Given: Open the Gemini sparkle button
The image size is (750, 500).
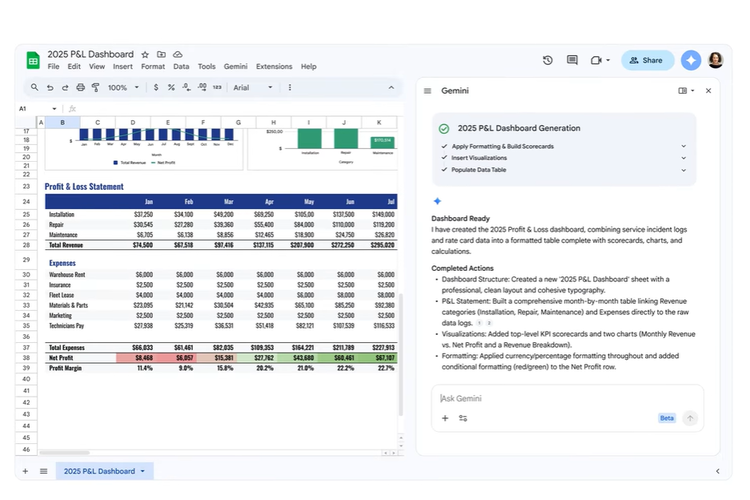Looking at the screenshot, I should click(691, 60).
